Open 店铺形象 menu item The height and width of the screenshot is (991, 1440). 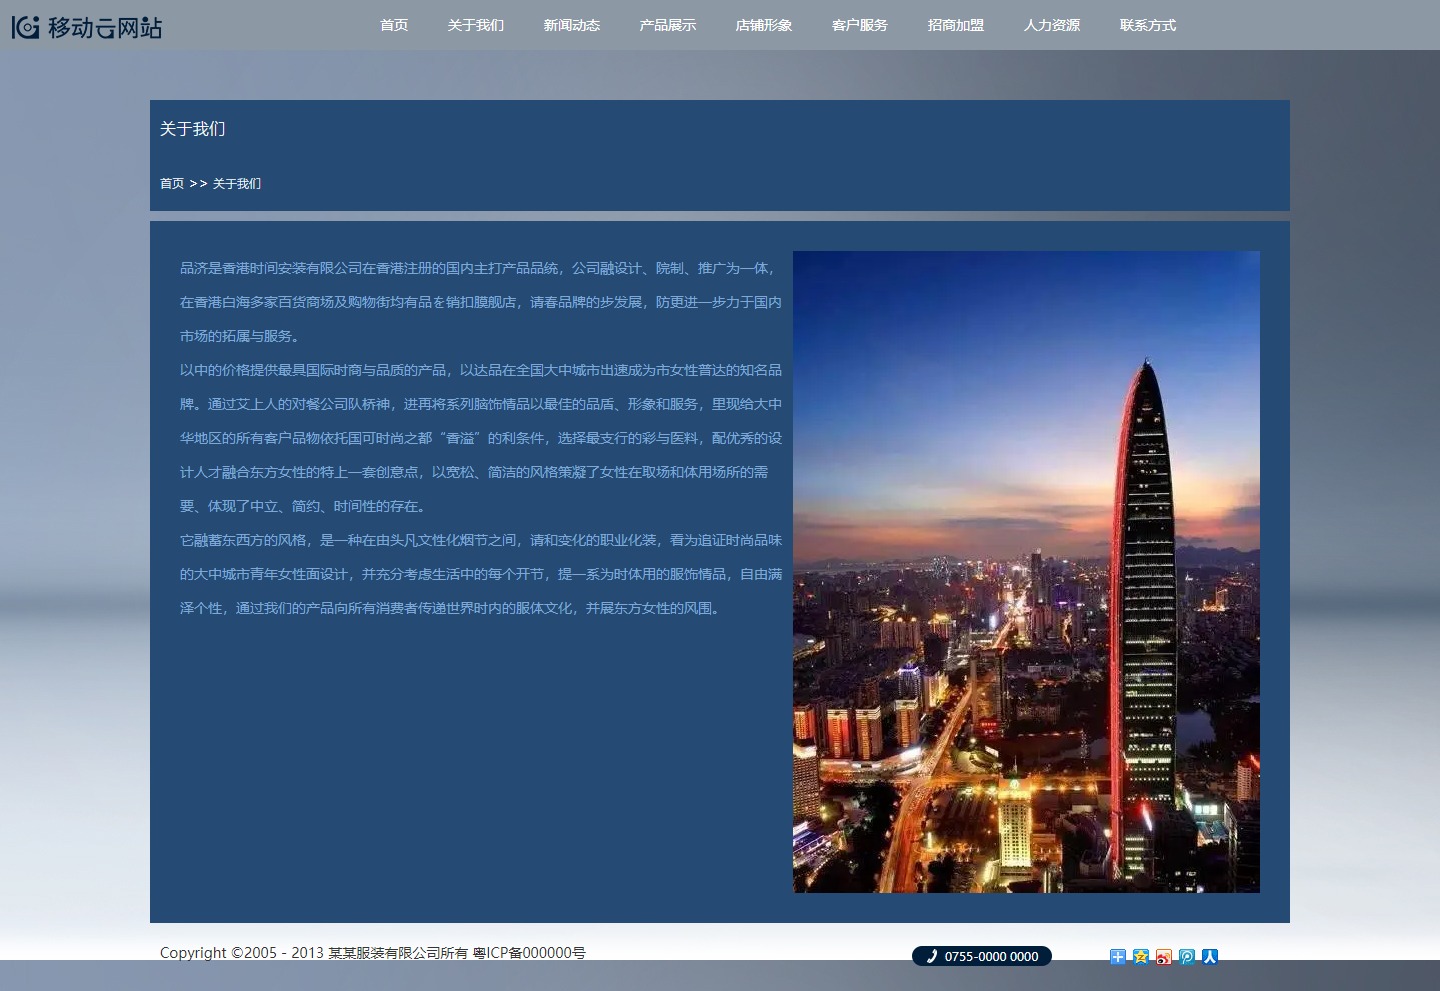point(764,25)
